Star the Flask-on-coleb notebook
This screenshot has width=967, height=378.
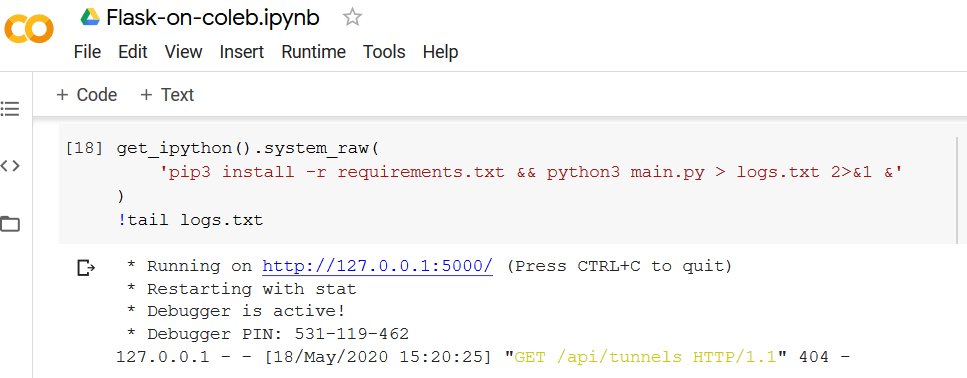point(352,17)
